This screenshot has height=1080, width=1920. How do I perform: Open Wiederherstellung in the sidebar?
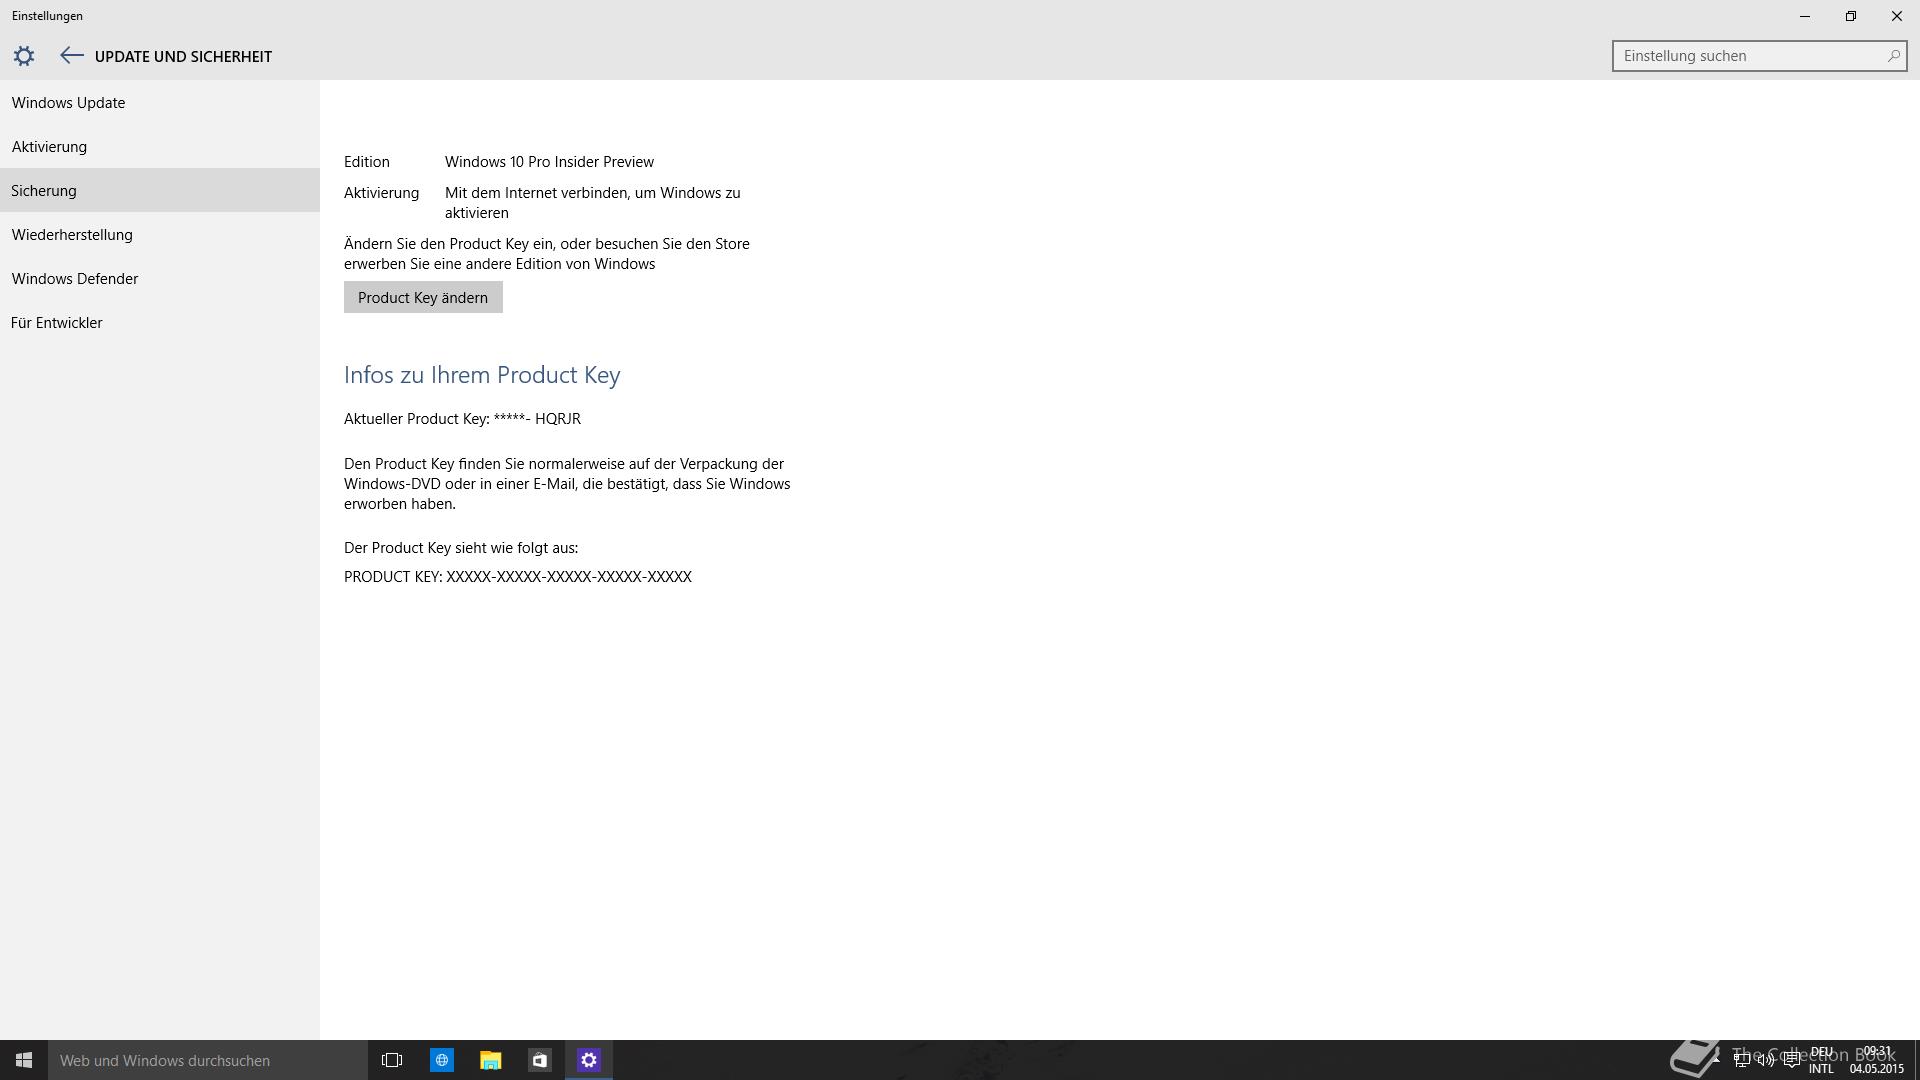[160, 234]
